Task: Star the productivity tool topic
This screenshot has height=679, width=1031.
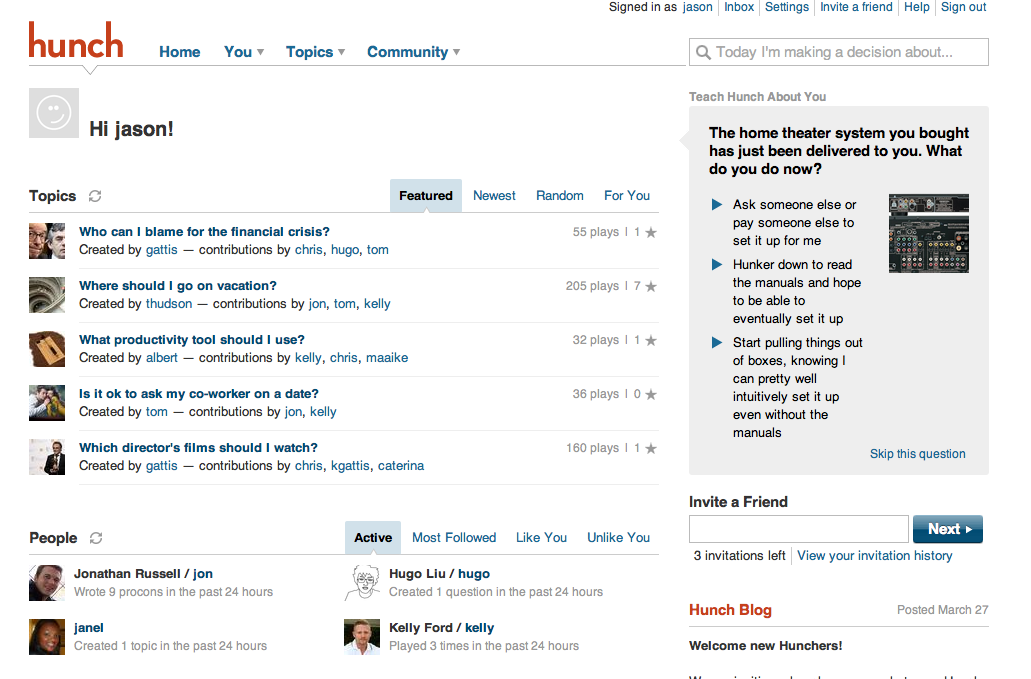Action: tap(651, 340)
